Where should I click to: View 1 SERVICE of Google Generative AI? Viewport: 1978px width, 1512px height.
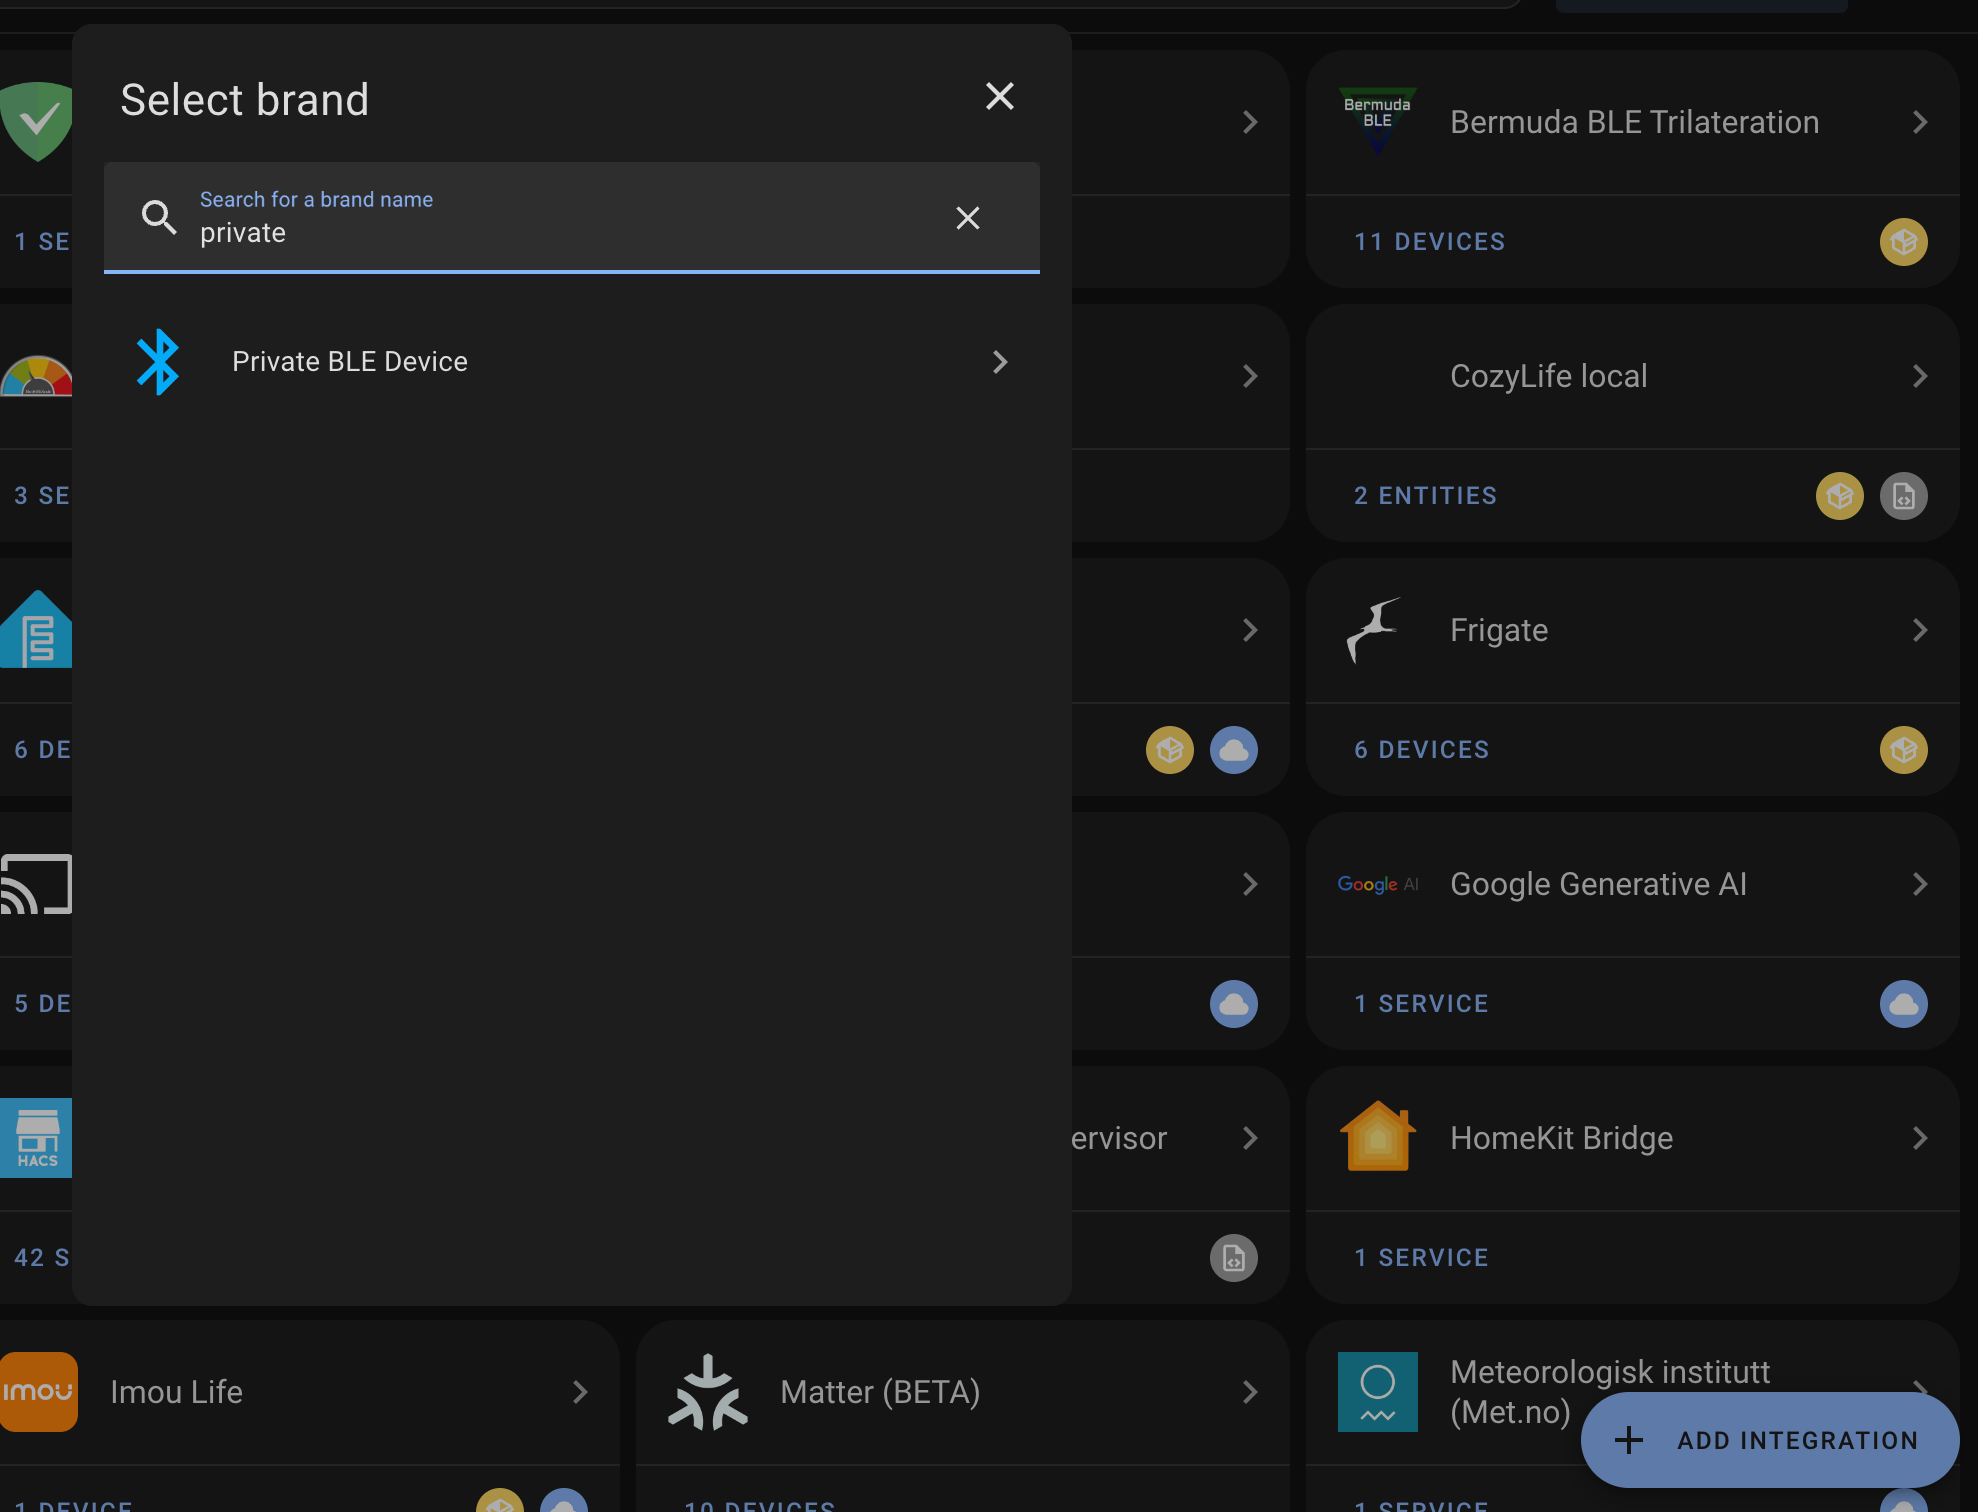click(1421, 1004)
